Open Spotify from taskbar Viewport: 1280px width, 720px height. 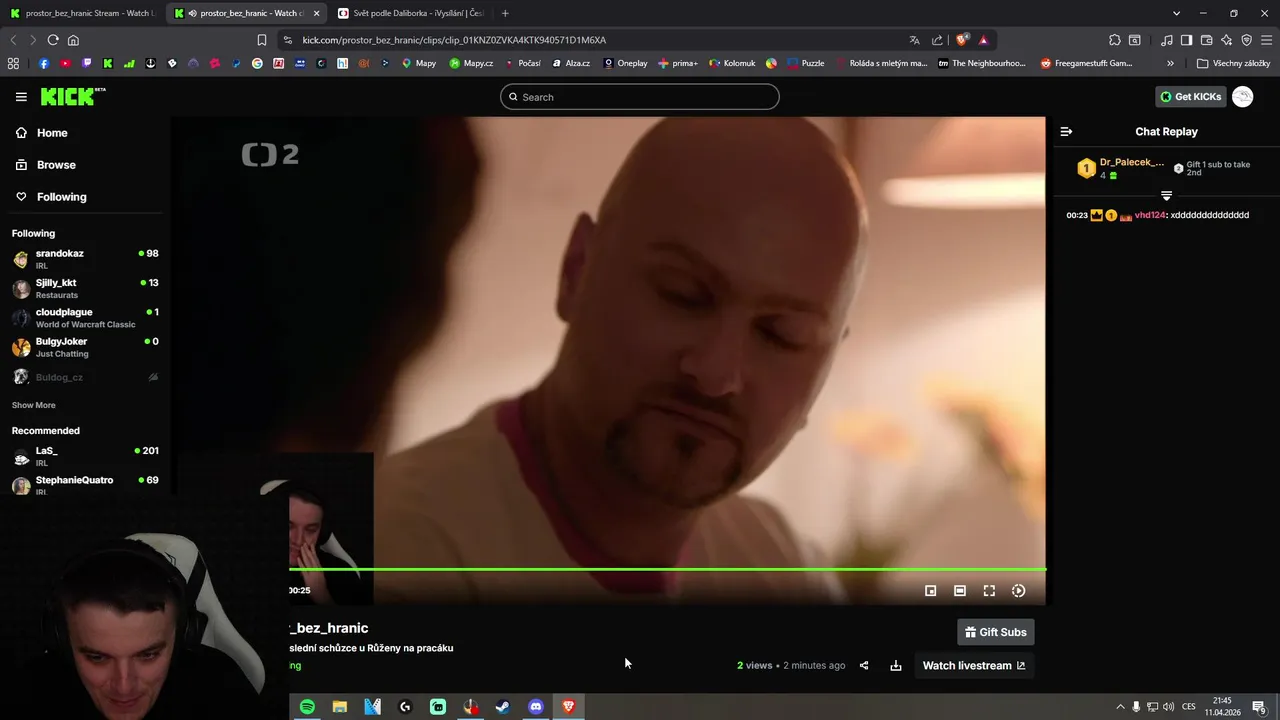click(307, 707)
